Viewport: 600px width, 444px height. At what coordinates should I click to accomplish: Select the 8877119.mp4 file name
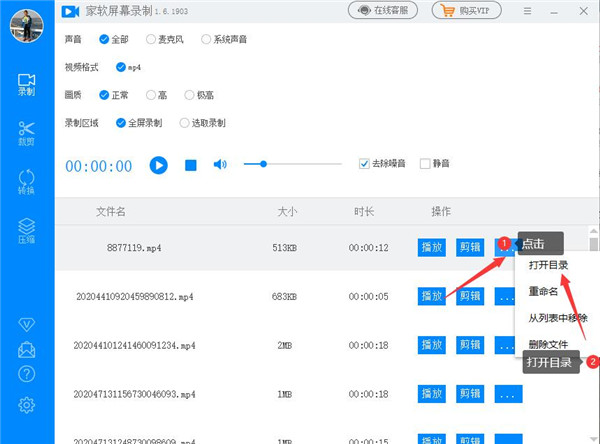coord(134,248)
